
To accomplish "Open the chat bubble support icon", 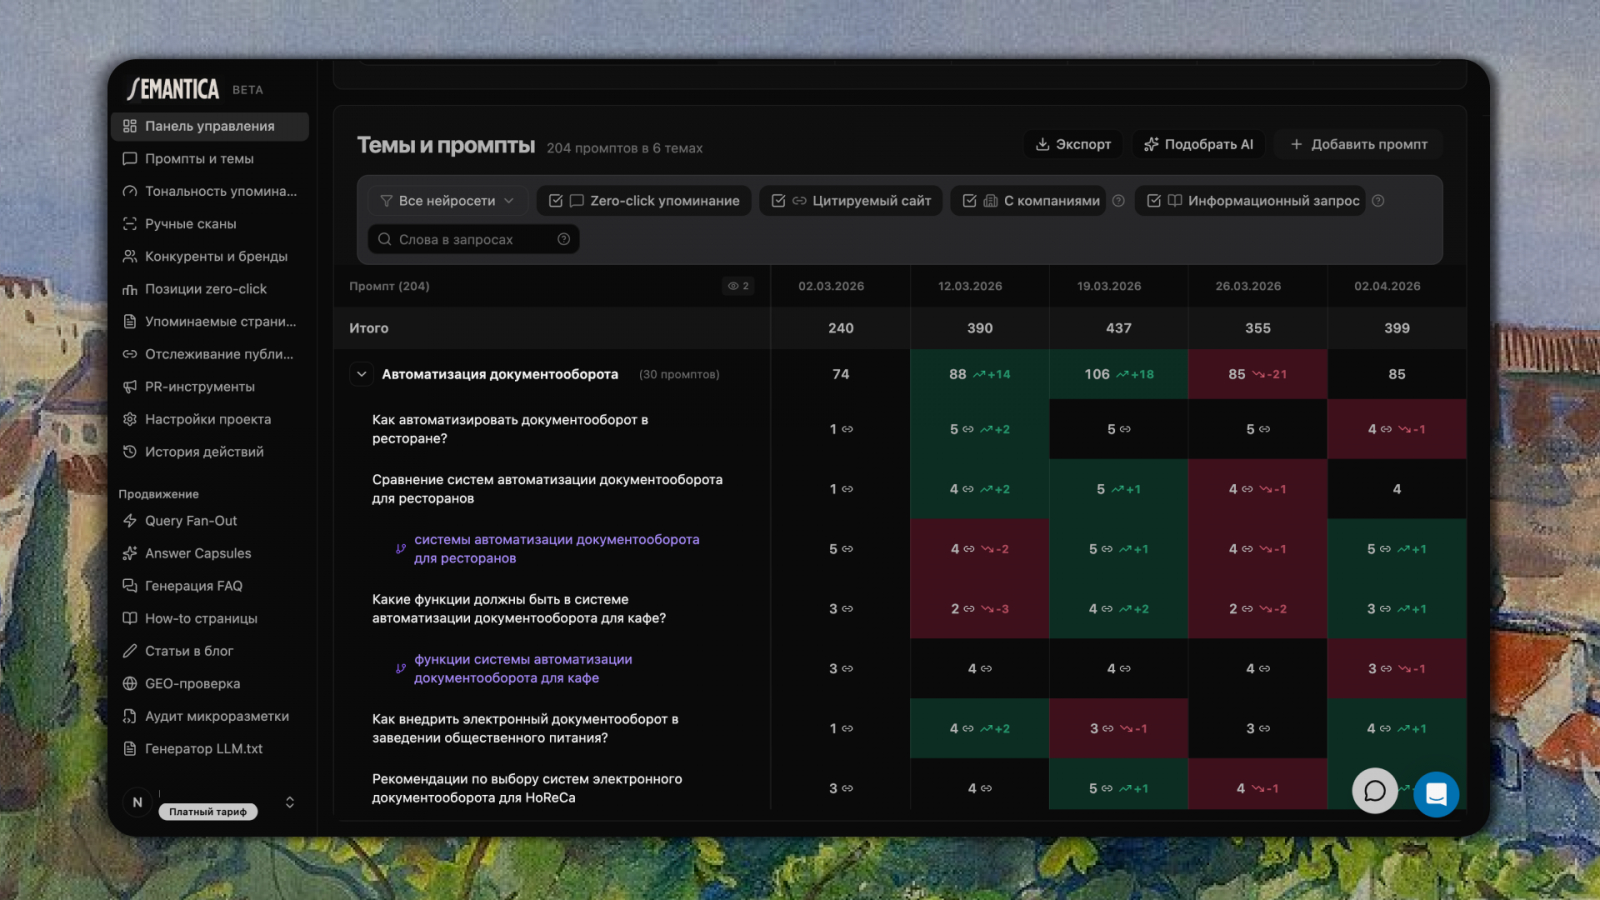I will pos(1375,791).
